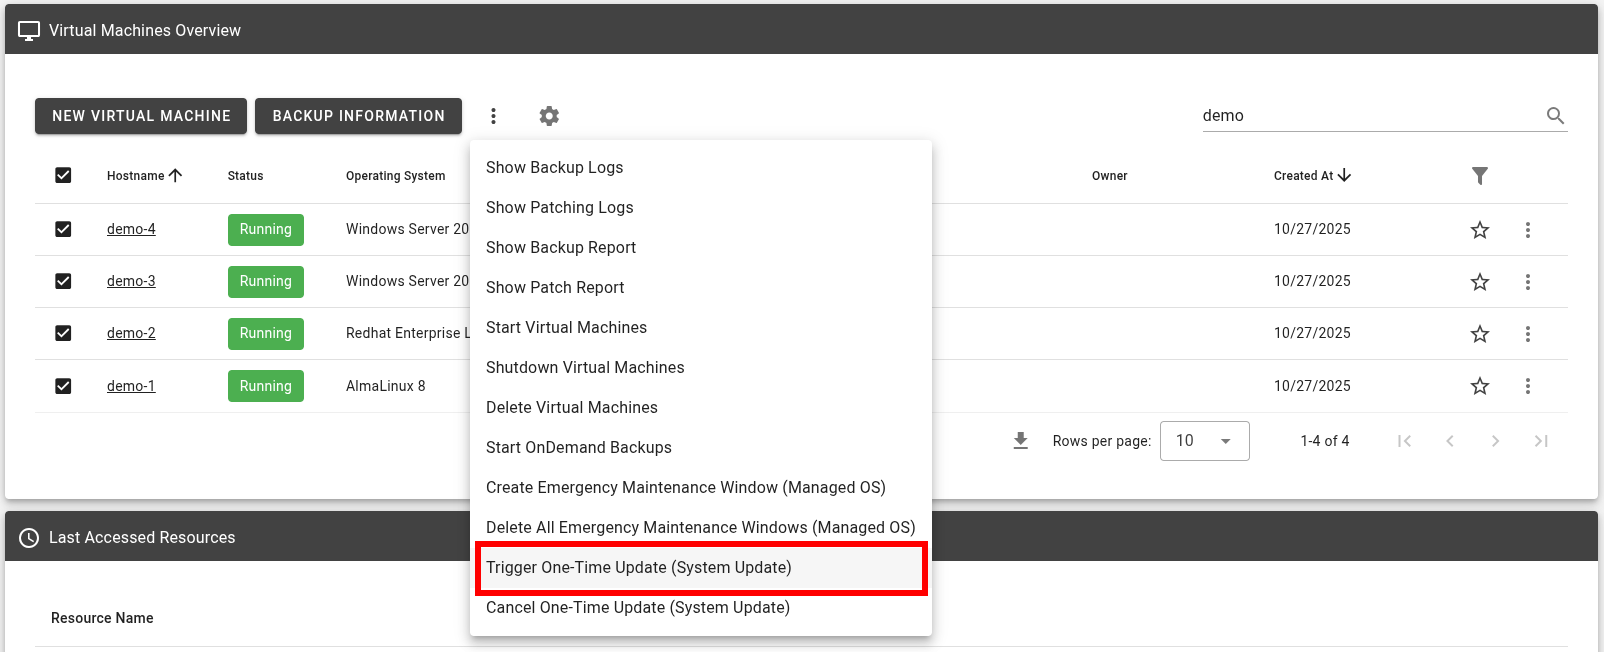The height and width of the screenshot is (652, 1604).
Task: Click the Running status badge for demo-2
Action: [x=265, y=333]
